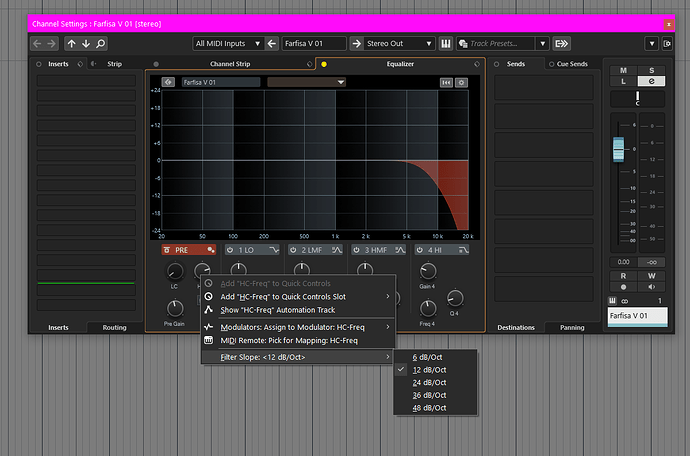The height and width of the screenshot is (456, 690).
Task: Click the window layout setup icon
Action: coord(667,44)
